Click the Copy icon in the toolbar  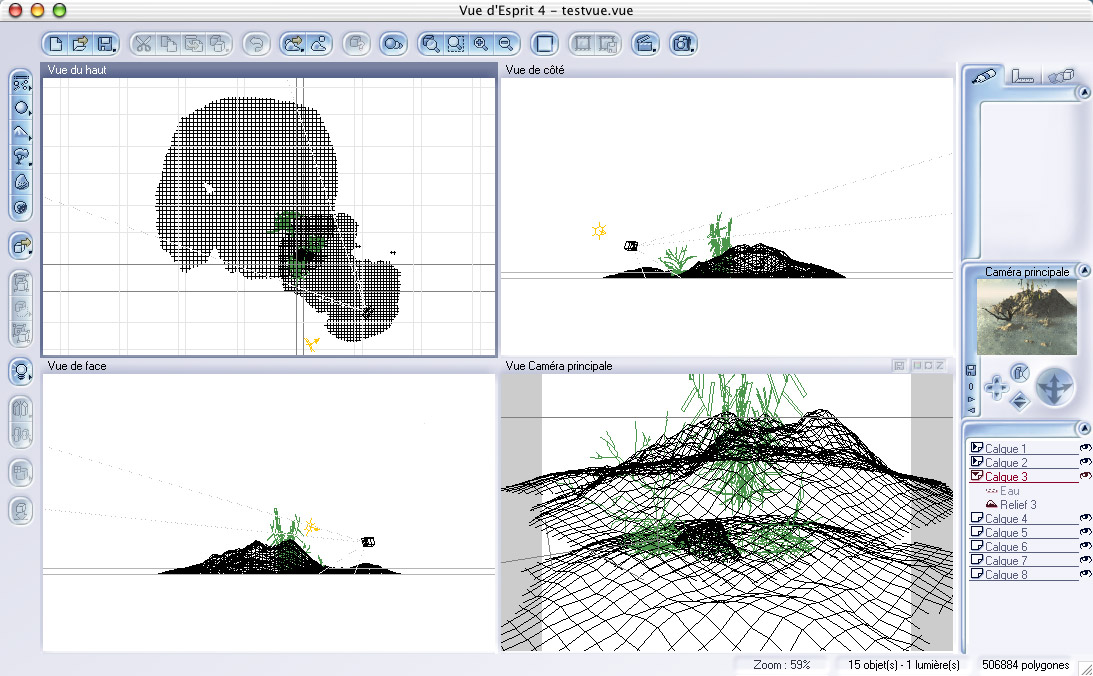[x=168, y=44]
